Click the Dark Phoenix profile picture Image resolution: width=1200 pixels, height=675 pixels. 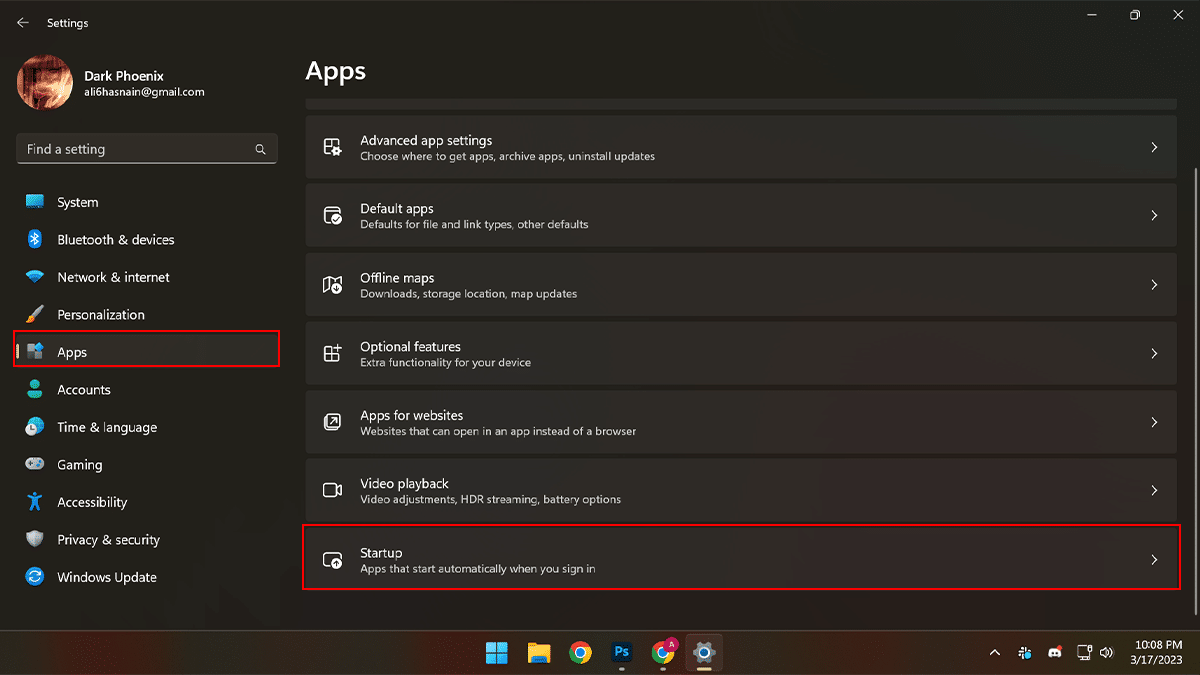[45, 83]
